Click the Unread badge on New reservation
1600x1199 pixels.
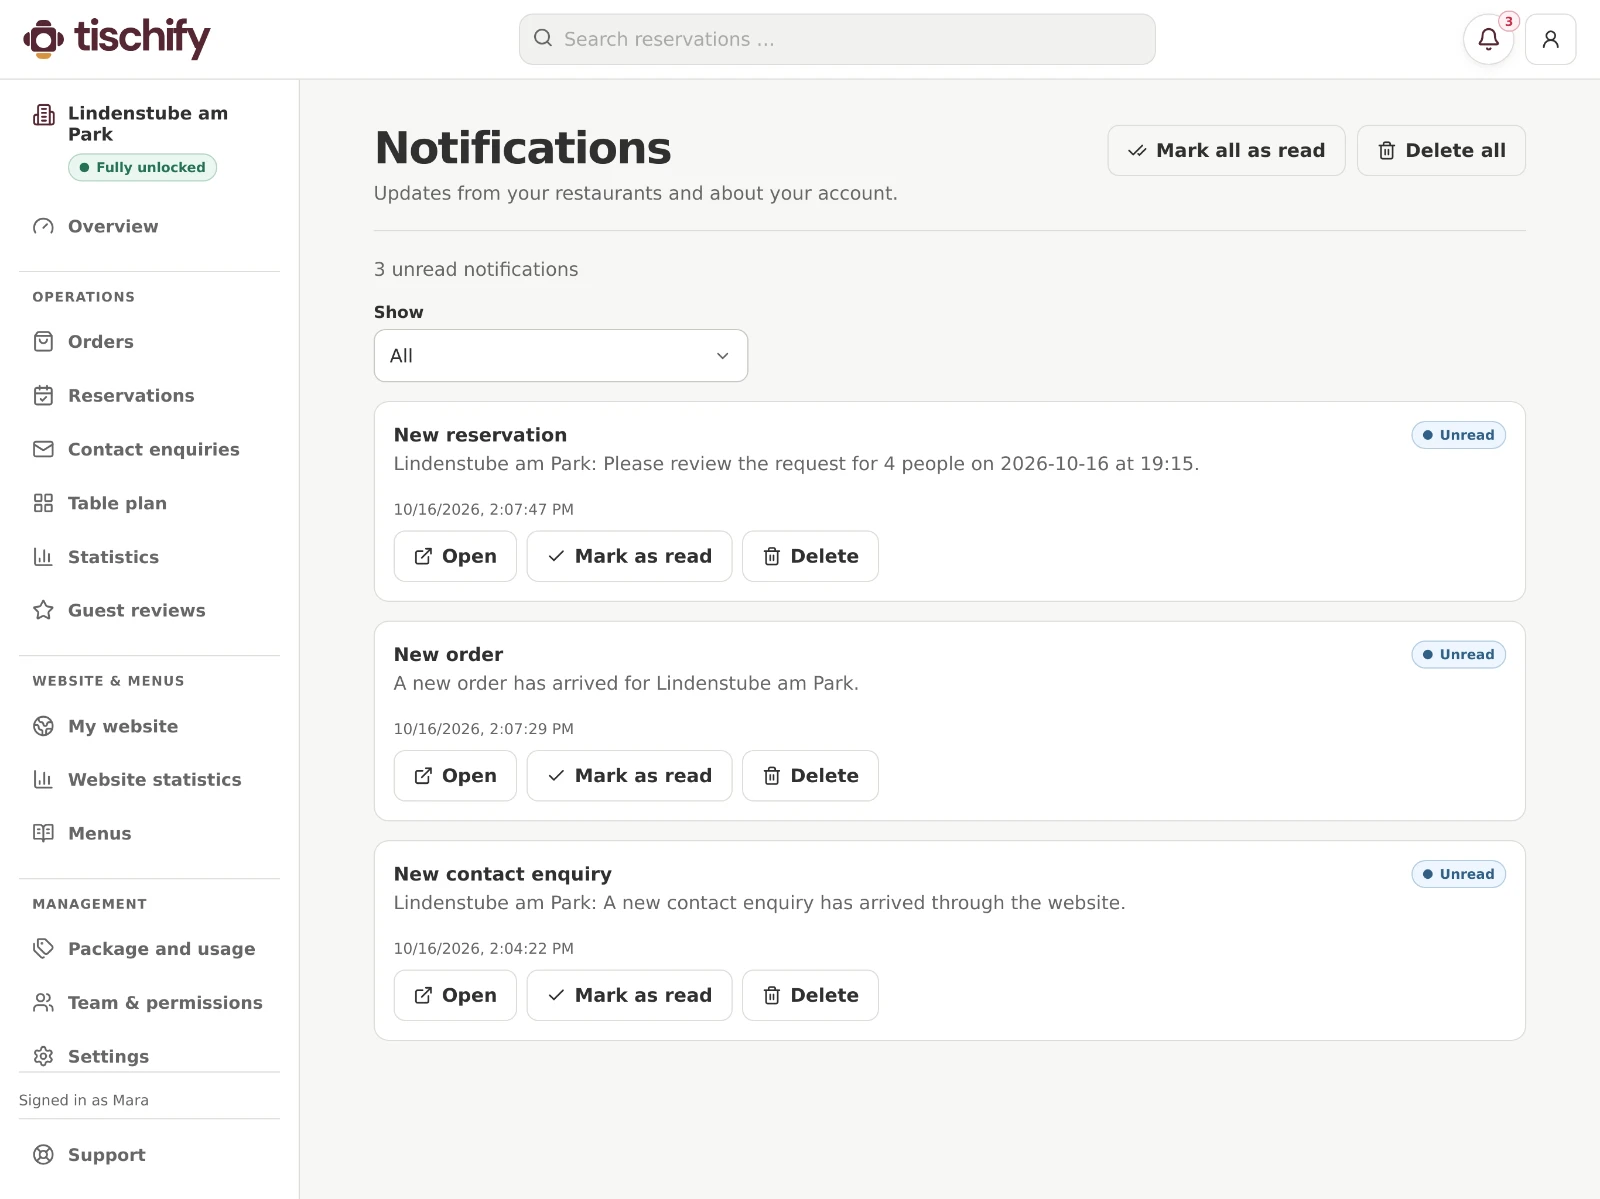[1458, 435]
